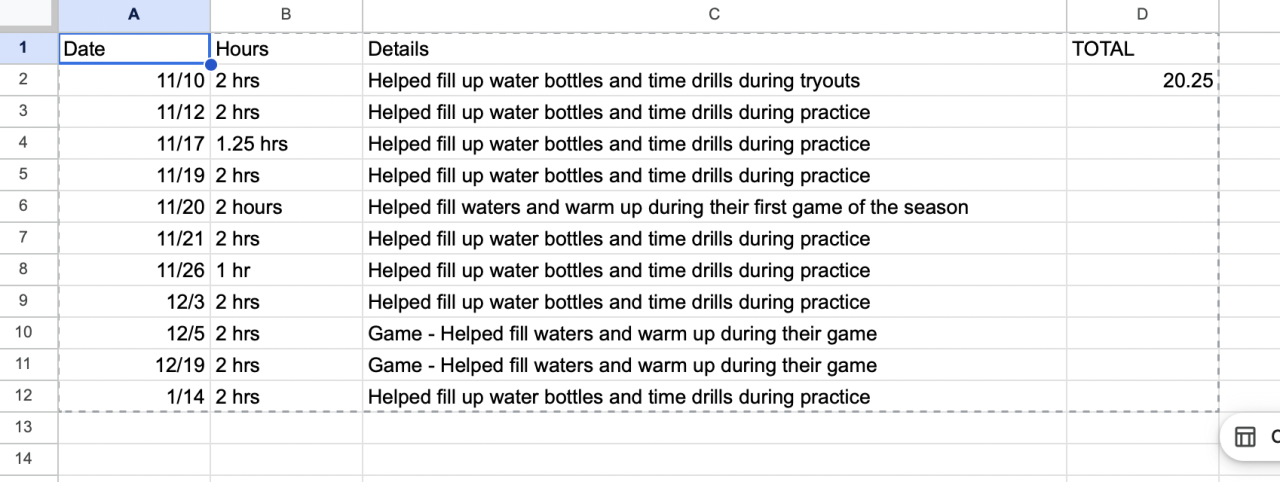Select column B header
This screenshot has height=482, width=1280.
point(286,15)
